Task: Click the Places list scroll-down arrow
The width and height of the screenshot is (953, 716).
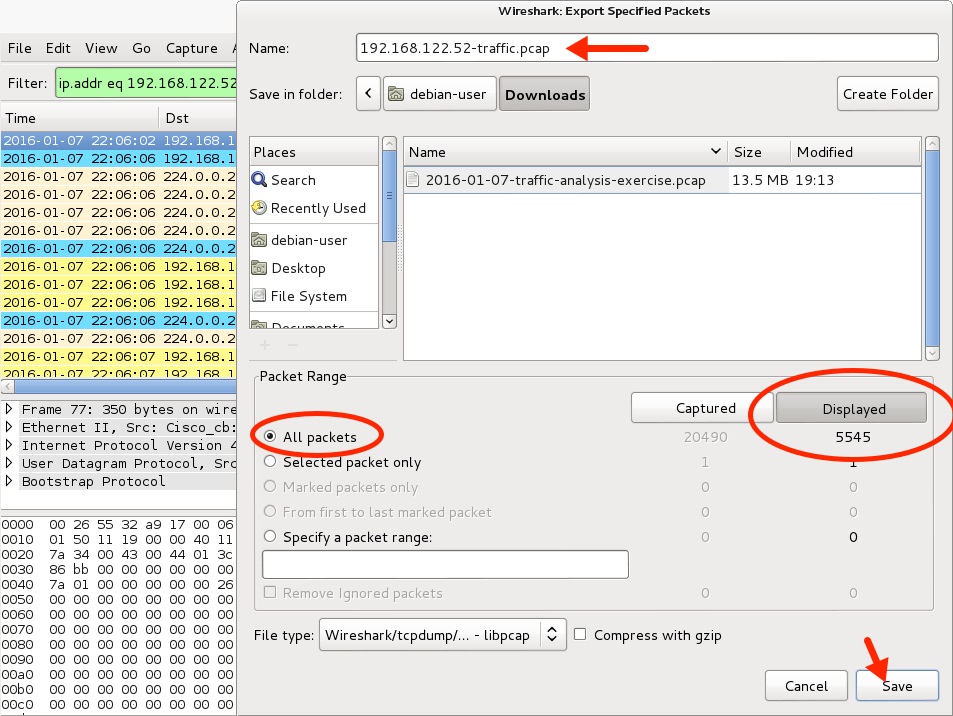Action: tap(390, 321)
